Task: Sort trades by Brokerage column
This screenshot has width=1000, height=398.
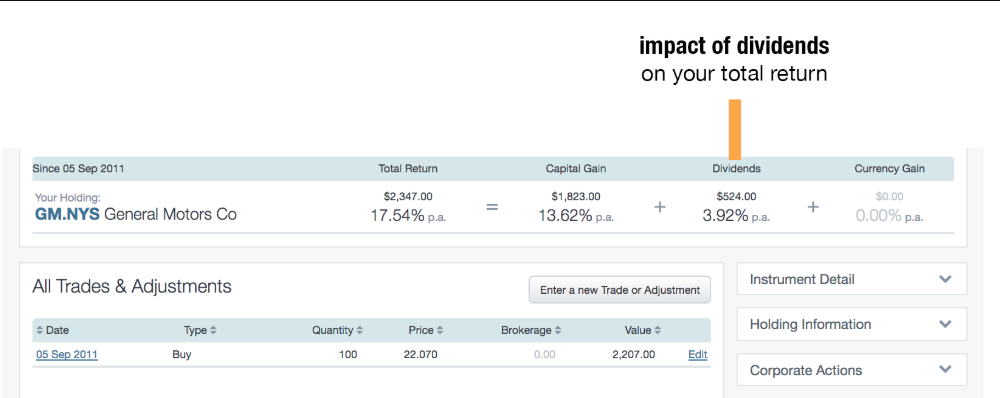Action: (x=531, y=330)
